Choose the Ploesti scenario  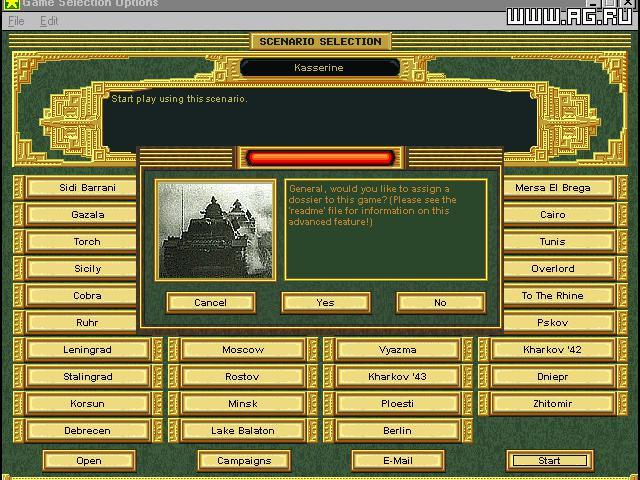click(398, 404)
